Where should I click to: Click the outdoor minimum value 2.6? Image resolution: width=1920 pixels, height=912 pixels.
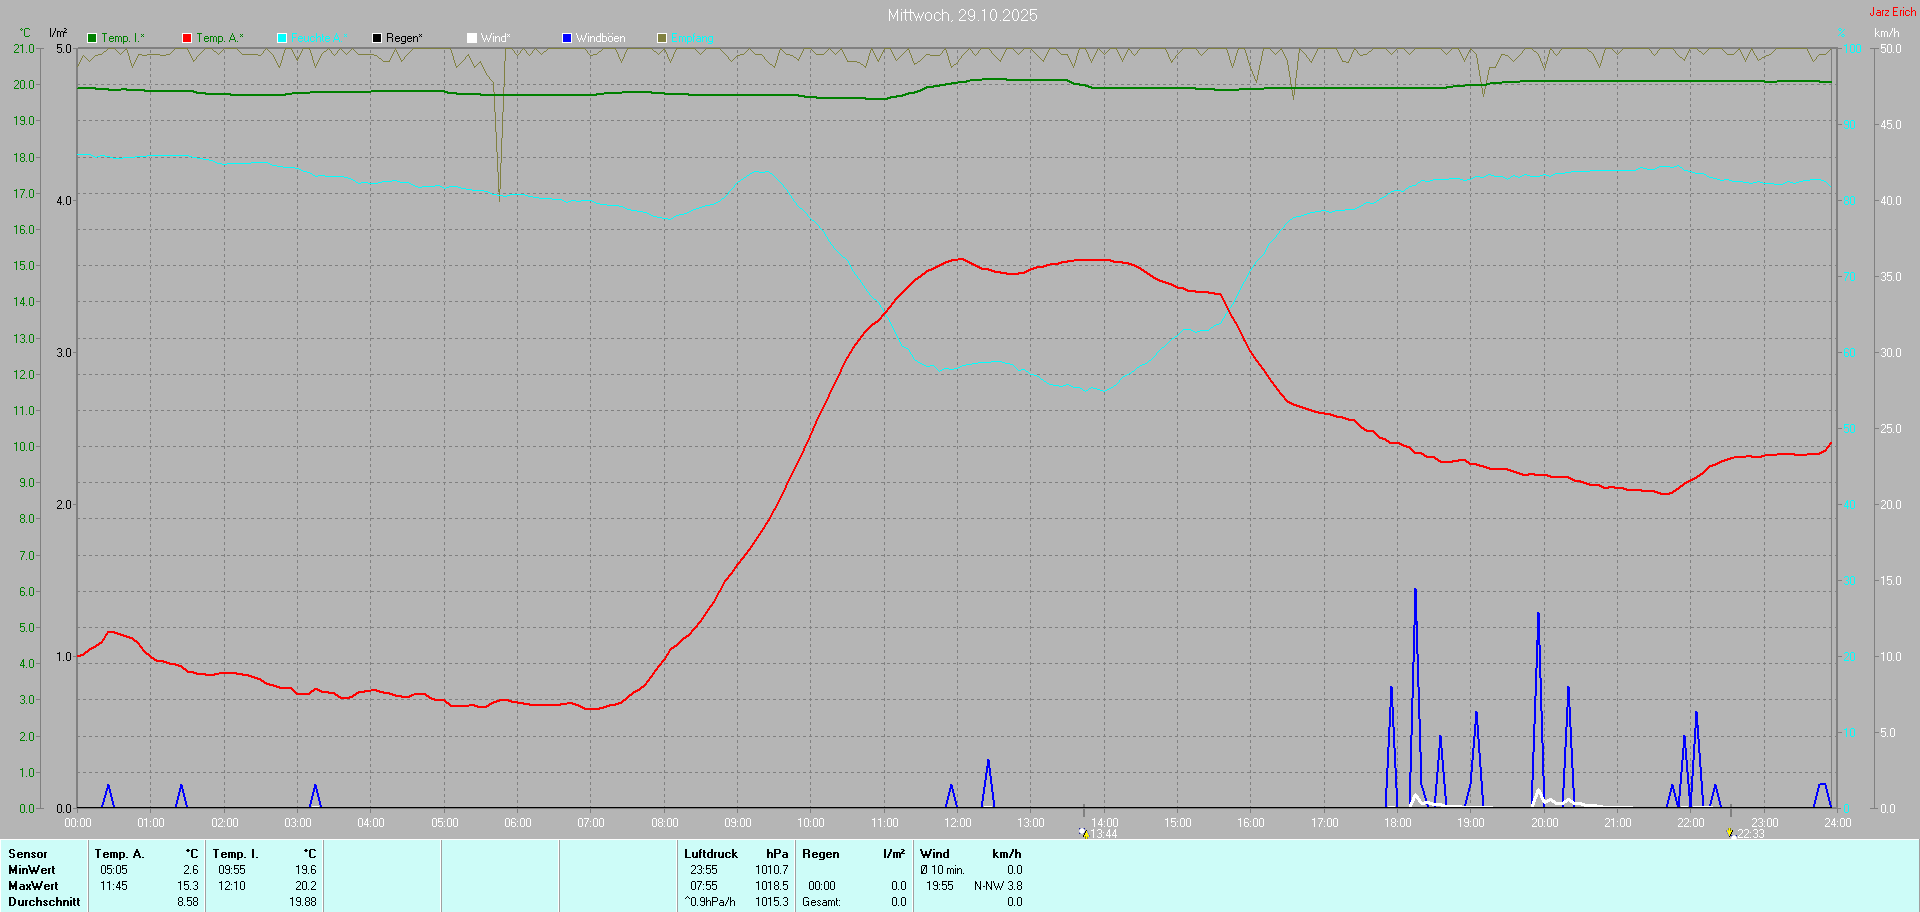[x=191, y=870]
